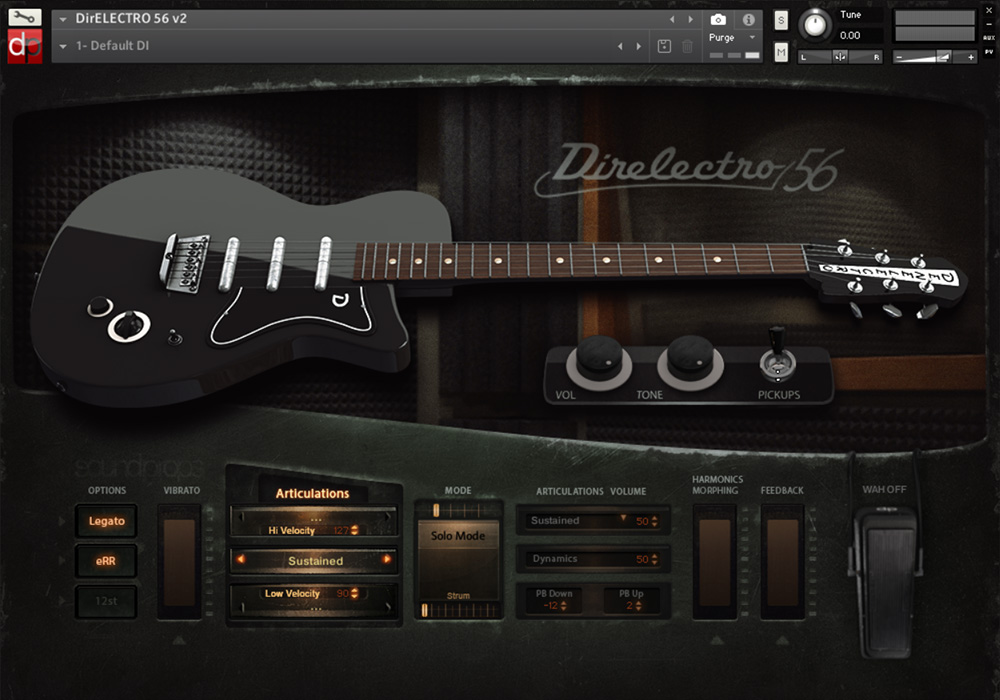The height and width of the screenshot is (700, 1000).
Task: Expand arrow beside 12st option
Action: pos(62,601)
